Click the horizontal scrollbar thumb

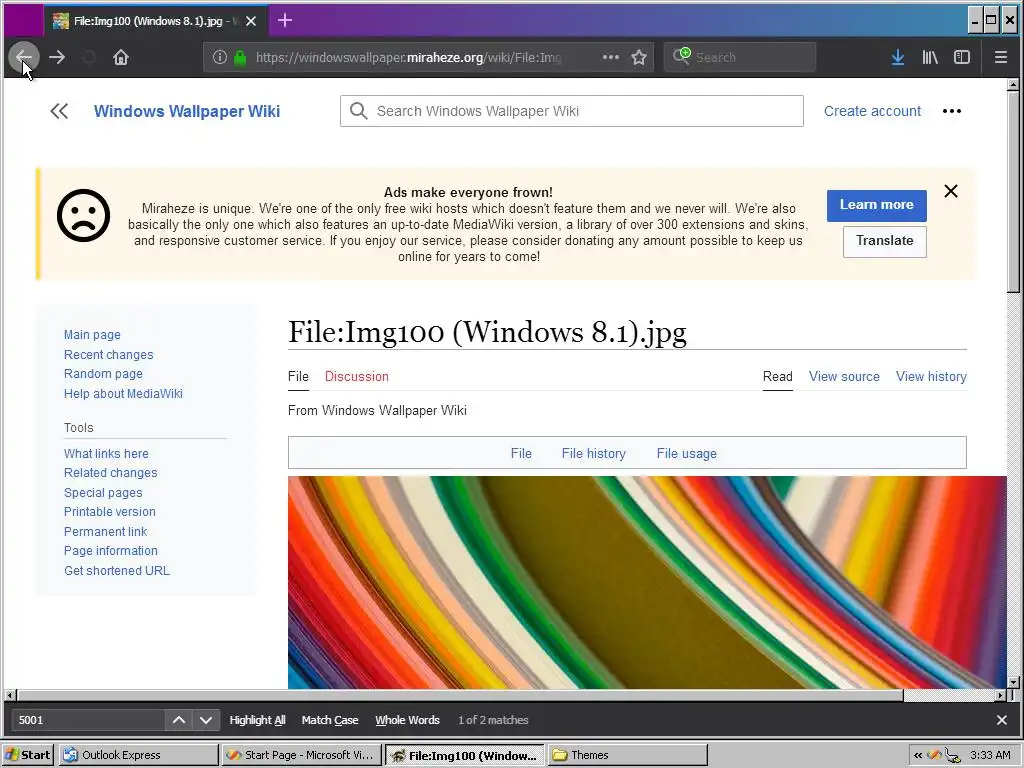coord(460,696)
